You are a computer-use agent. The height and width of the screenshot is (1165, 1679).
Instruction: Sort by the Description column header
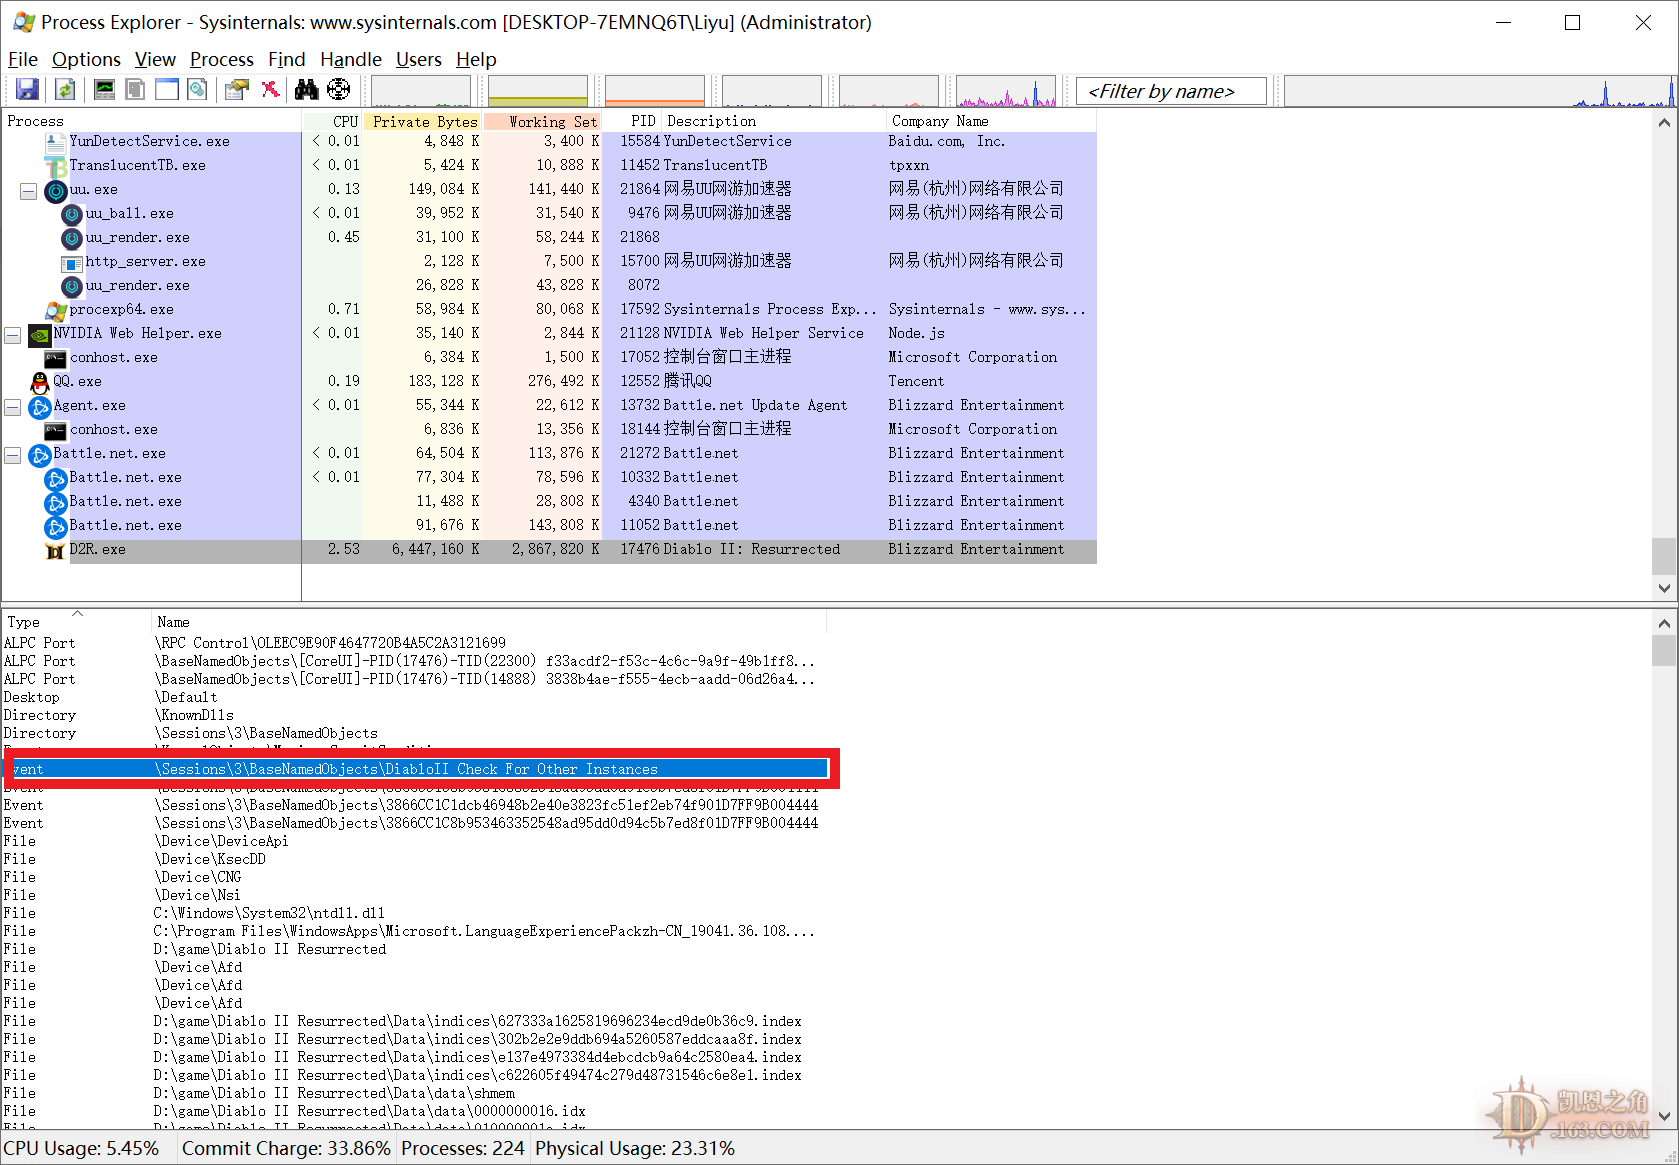773,121
